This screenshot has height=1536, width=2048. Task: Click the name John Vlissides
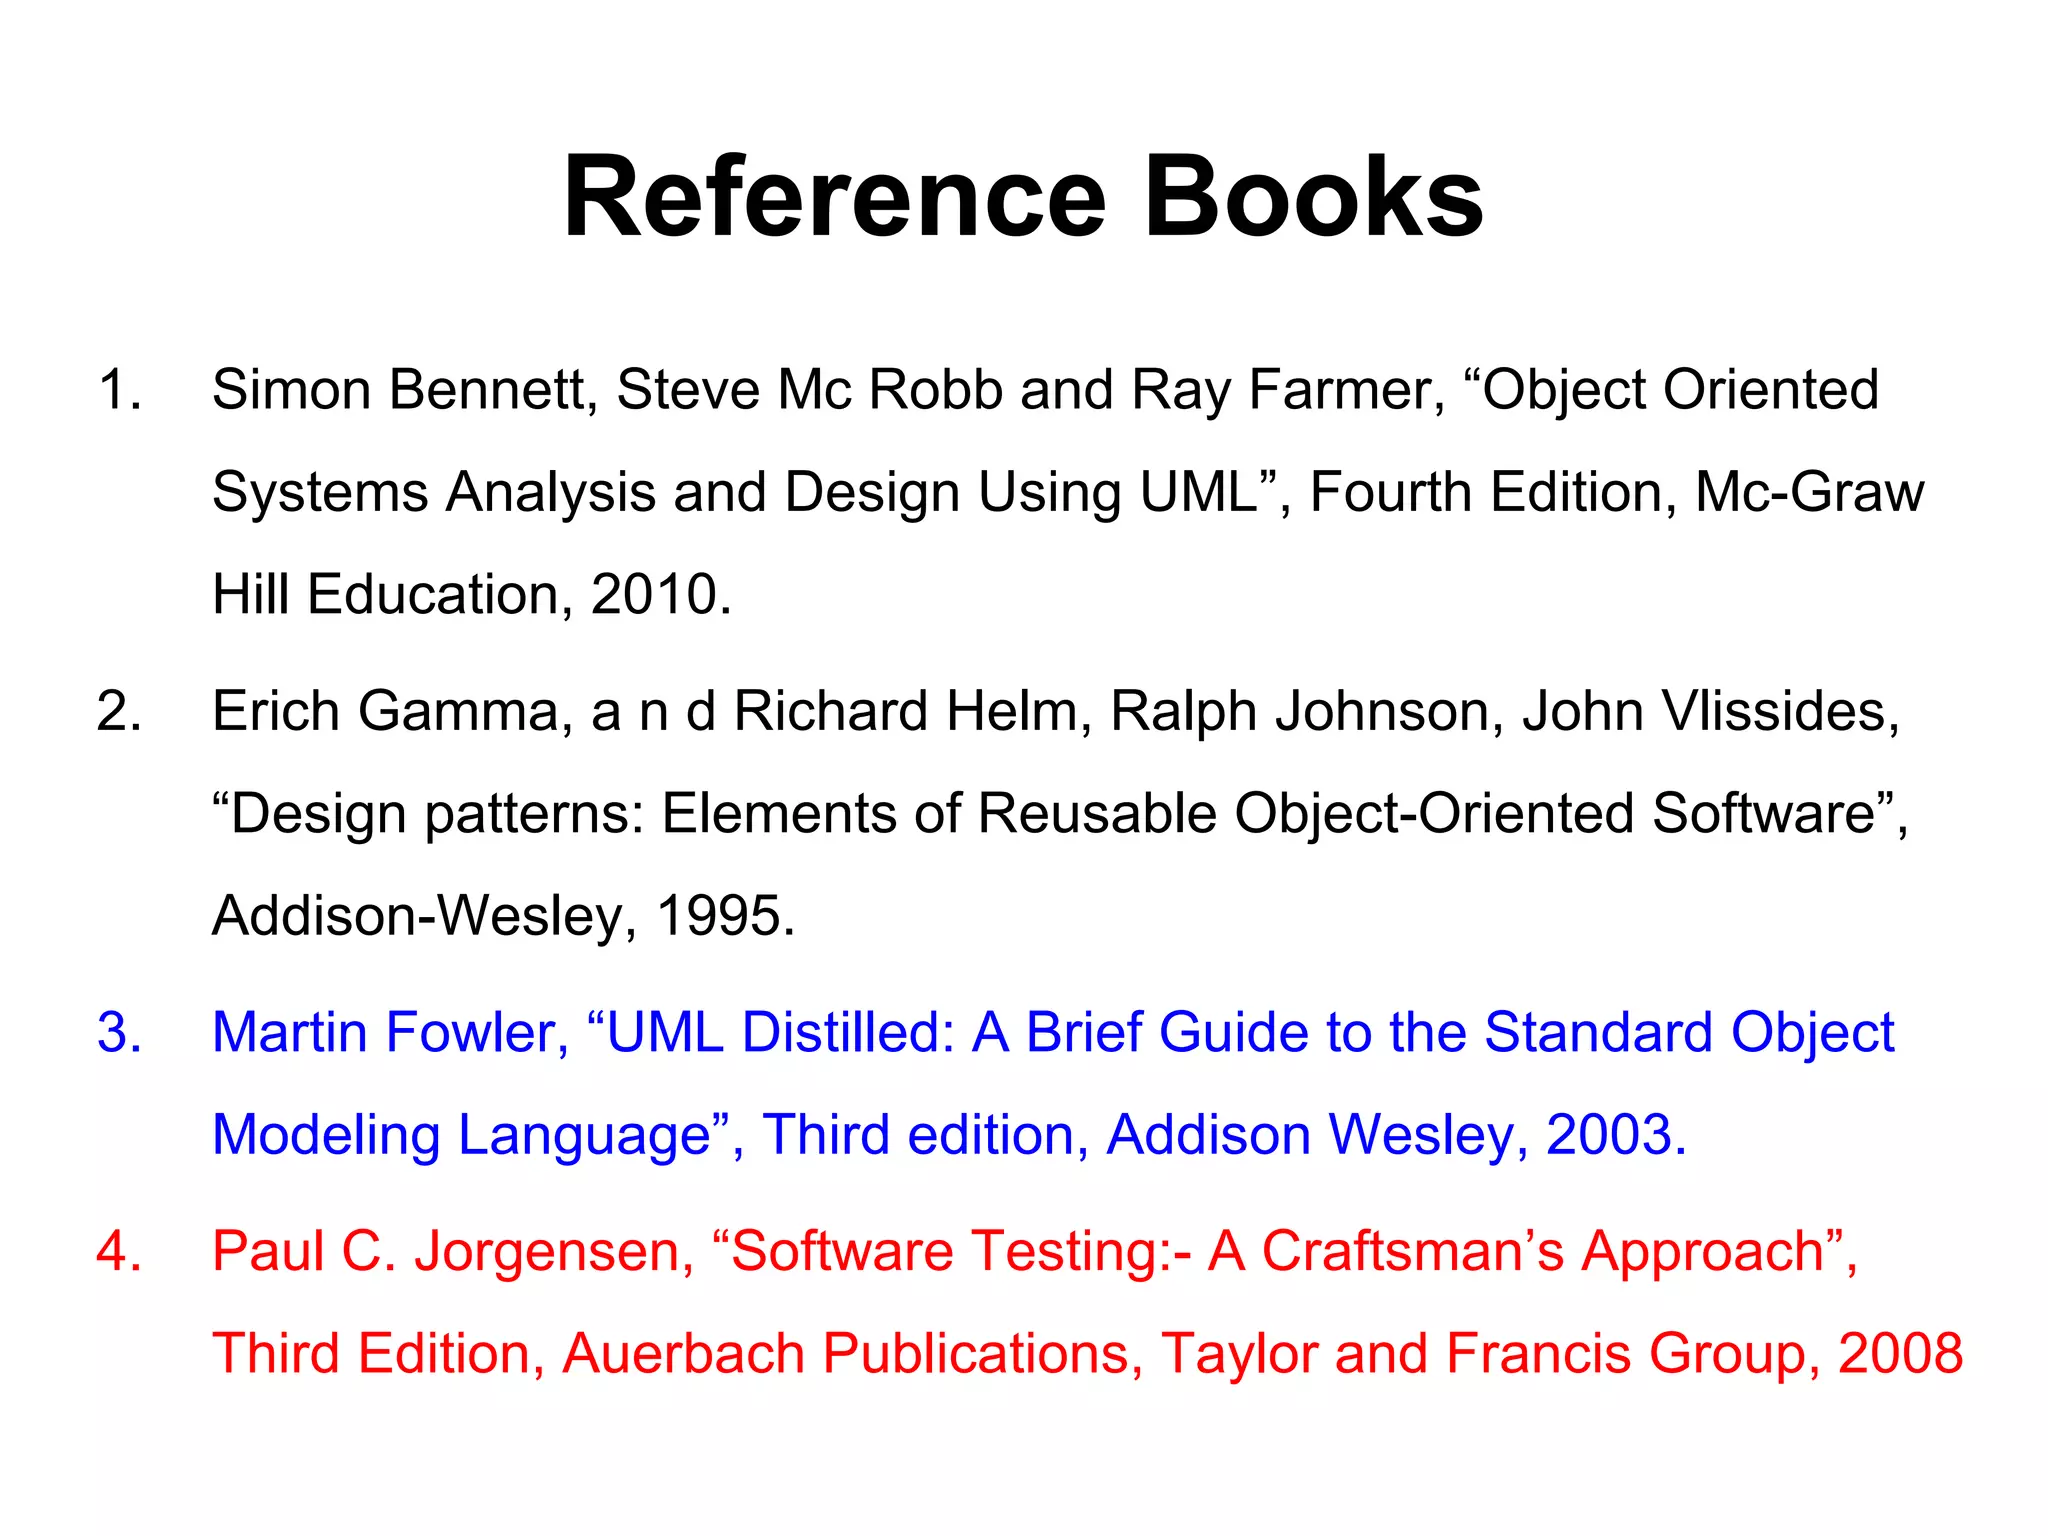click(x=1708, y=711)
